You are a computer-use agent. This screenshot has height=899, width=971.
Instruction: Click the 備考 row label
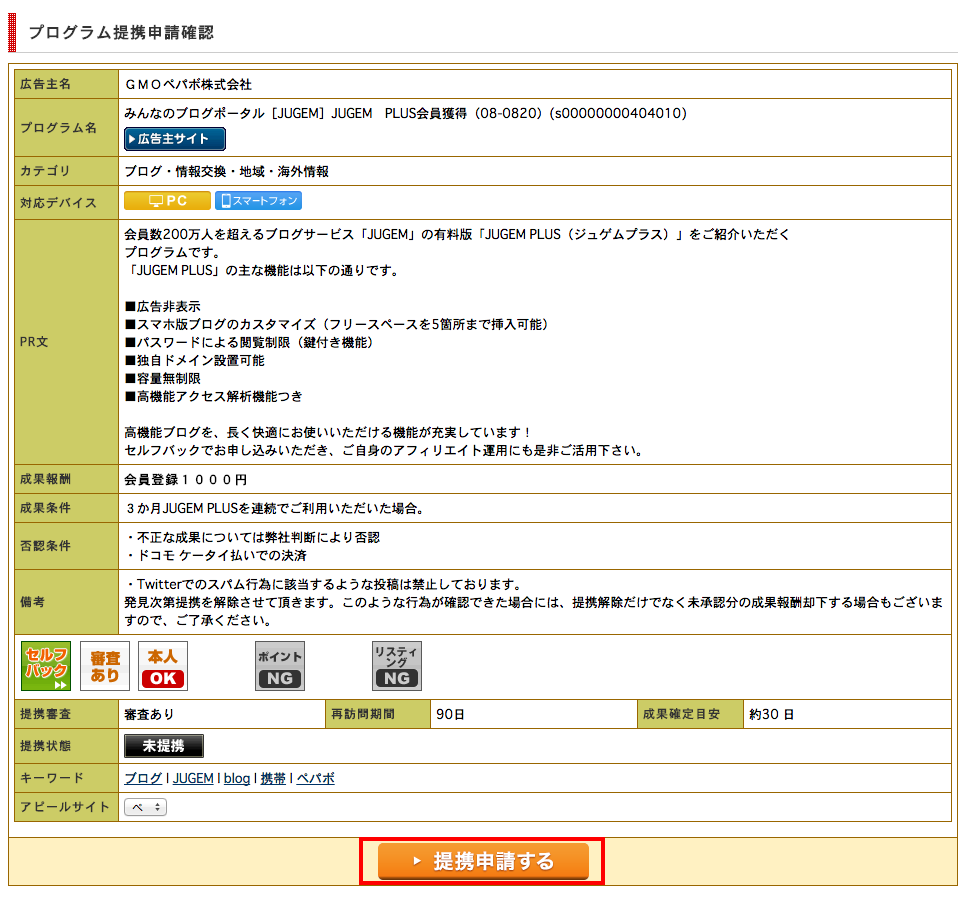pyautogui.click(x=32, y=602)
